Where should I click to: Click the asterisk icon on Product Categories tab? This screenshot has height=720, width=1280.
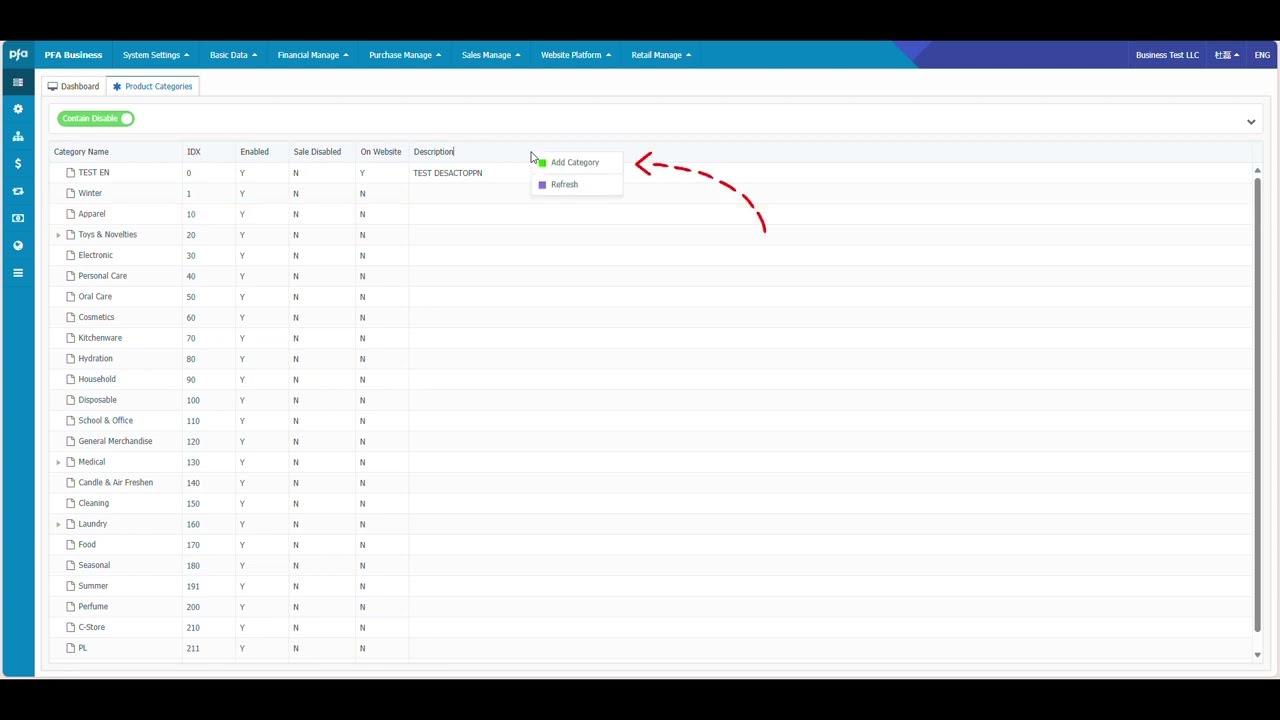(117, 86)
